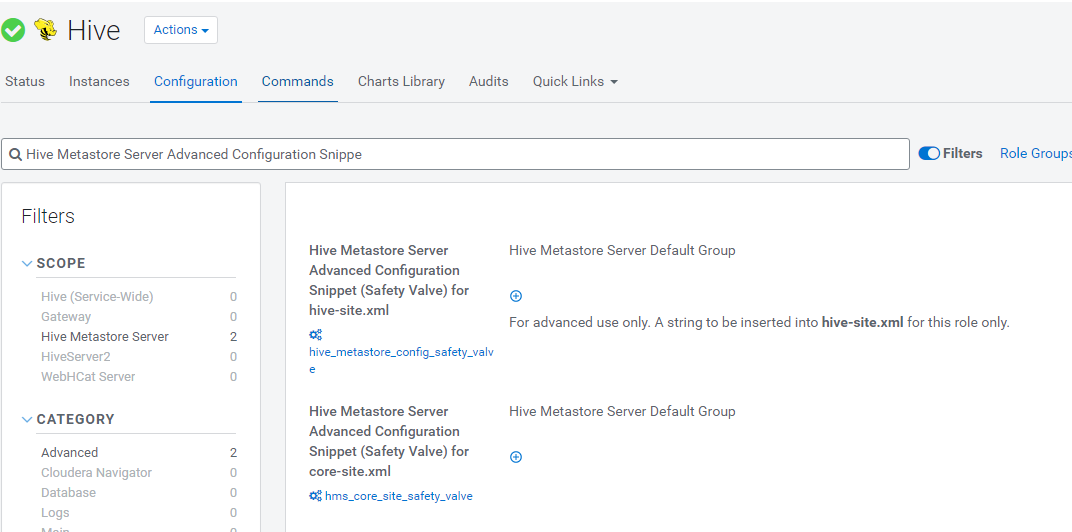Click into the configuration search field

(x=460, y=155)
